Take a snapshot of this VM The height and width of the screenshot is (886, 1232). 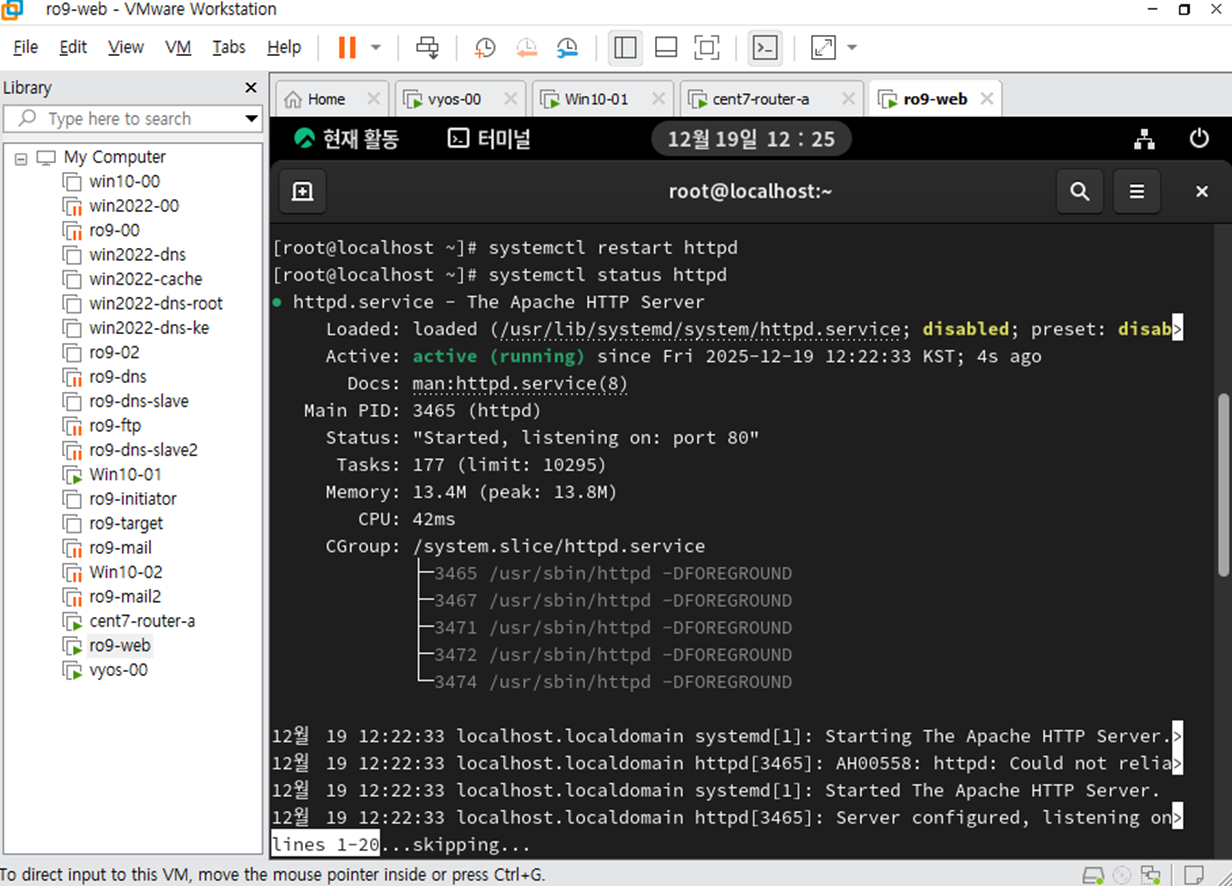click(485, 47)
